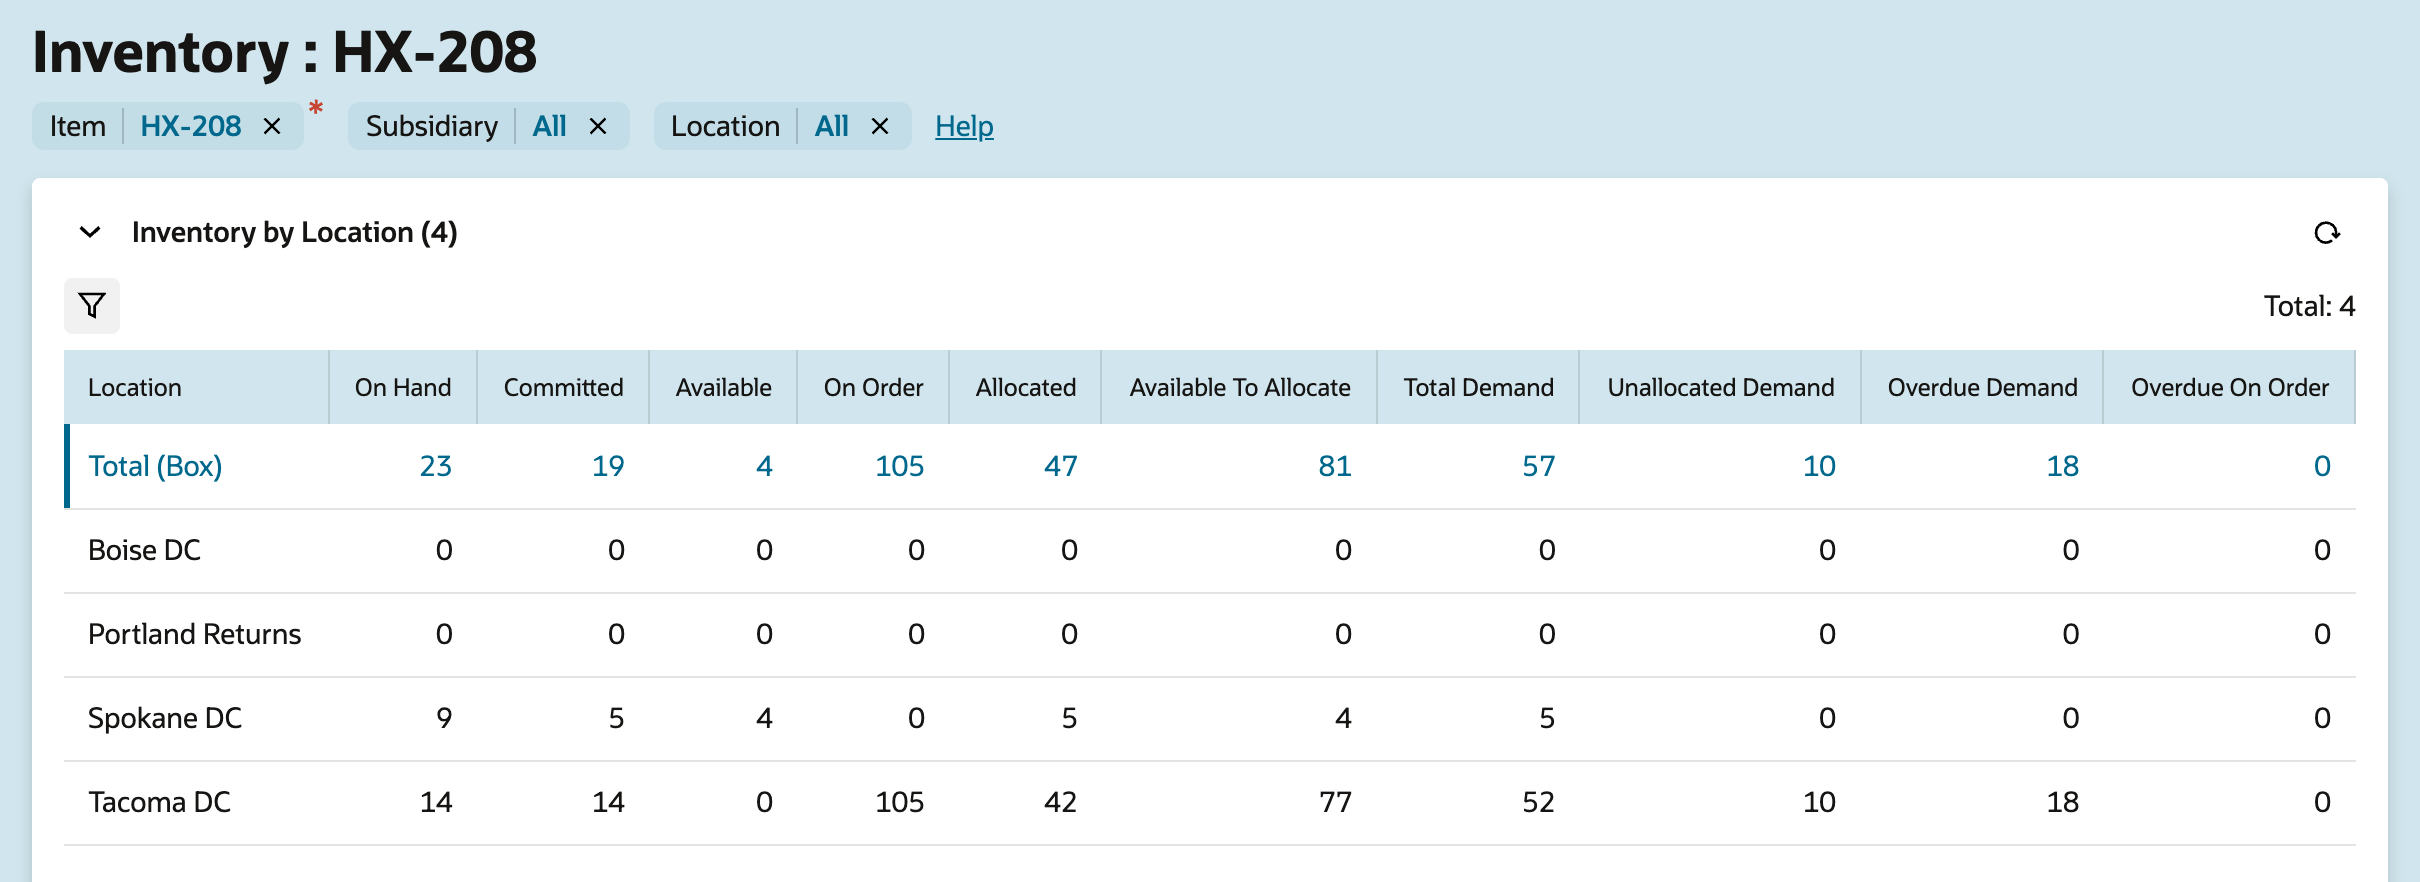Change the Location filter value All

831,127
